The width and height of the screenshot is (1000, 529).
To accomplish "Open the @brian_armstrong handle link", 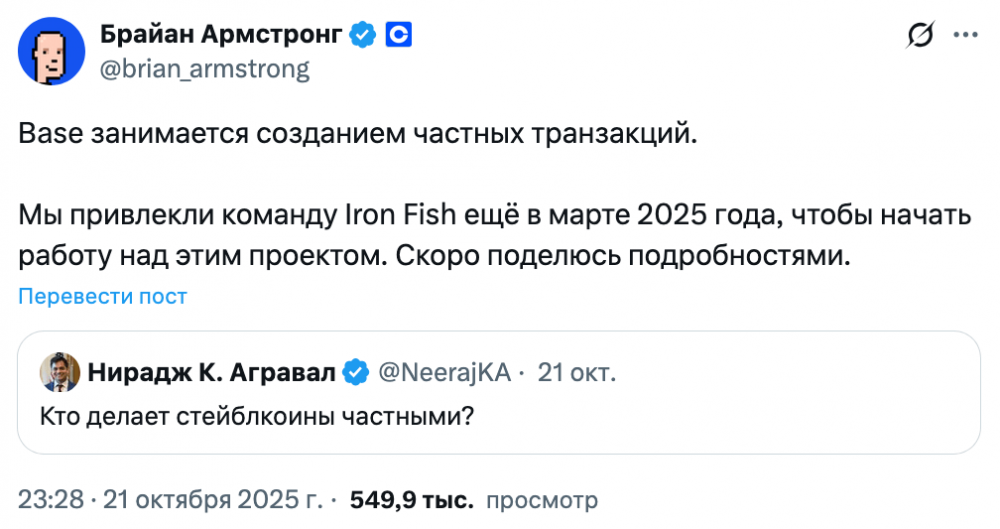I will 204,69.
